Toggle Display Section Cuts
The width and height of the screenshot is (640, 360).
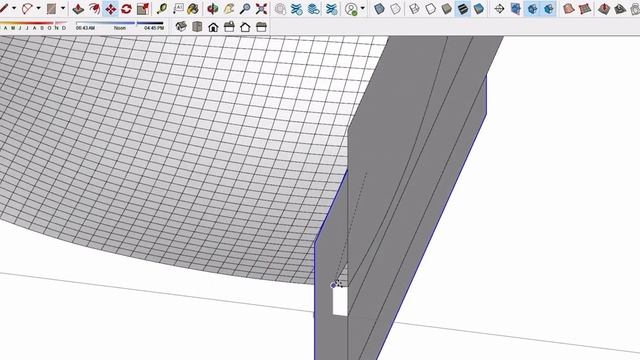(x=532, y=8)
